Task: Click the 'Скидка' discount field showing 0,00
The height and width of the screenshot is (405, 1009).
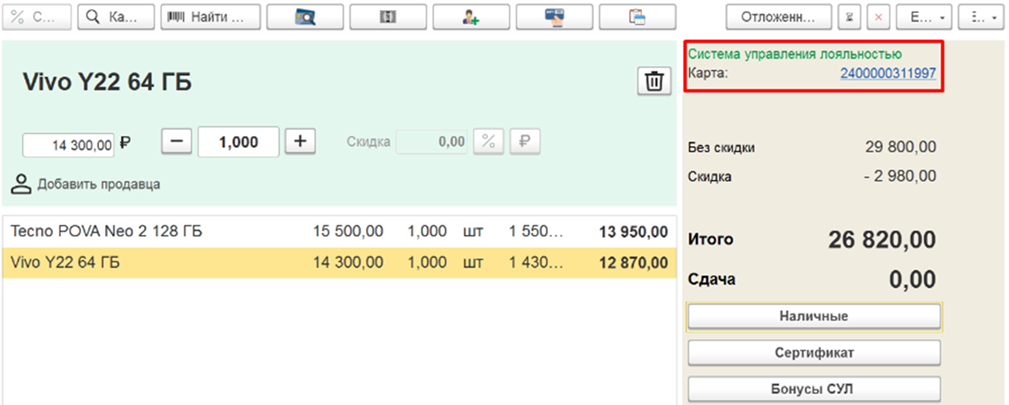Action: 432,142
